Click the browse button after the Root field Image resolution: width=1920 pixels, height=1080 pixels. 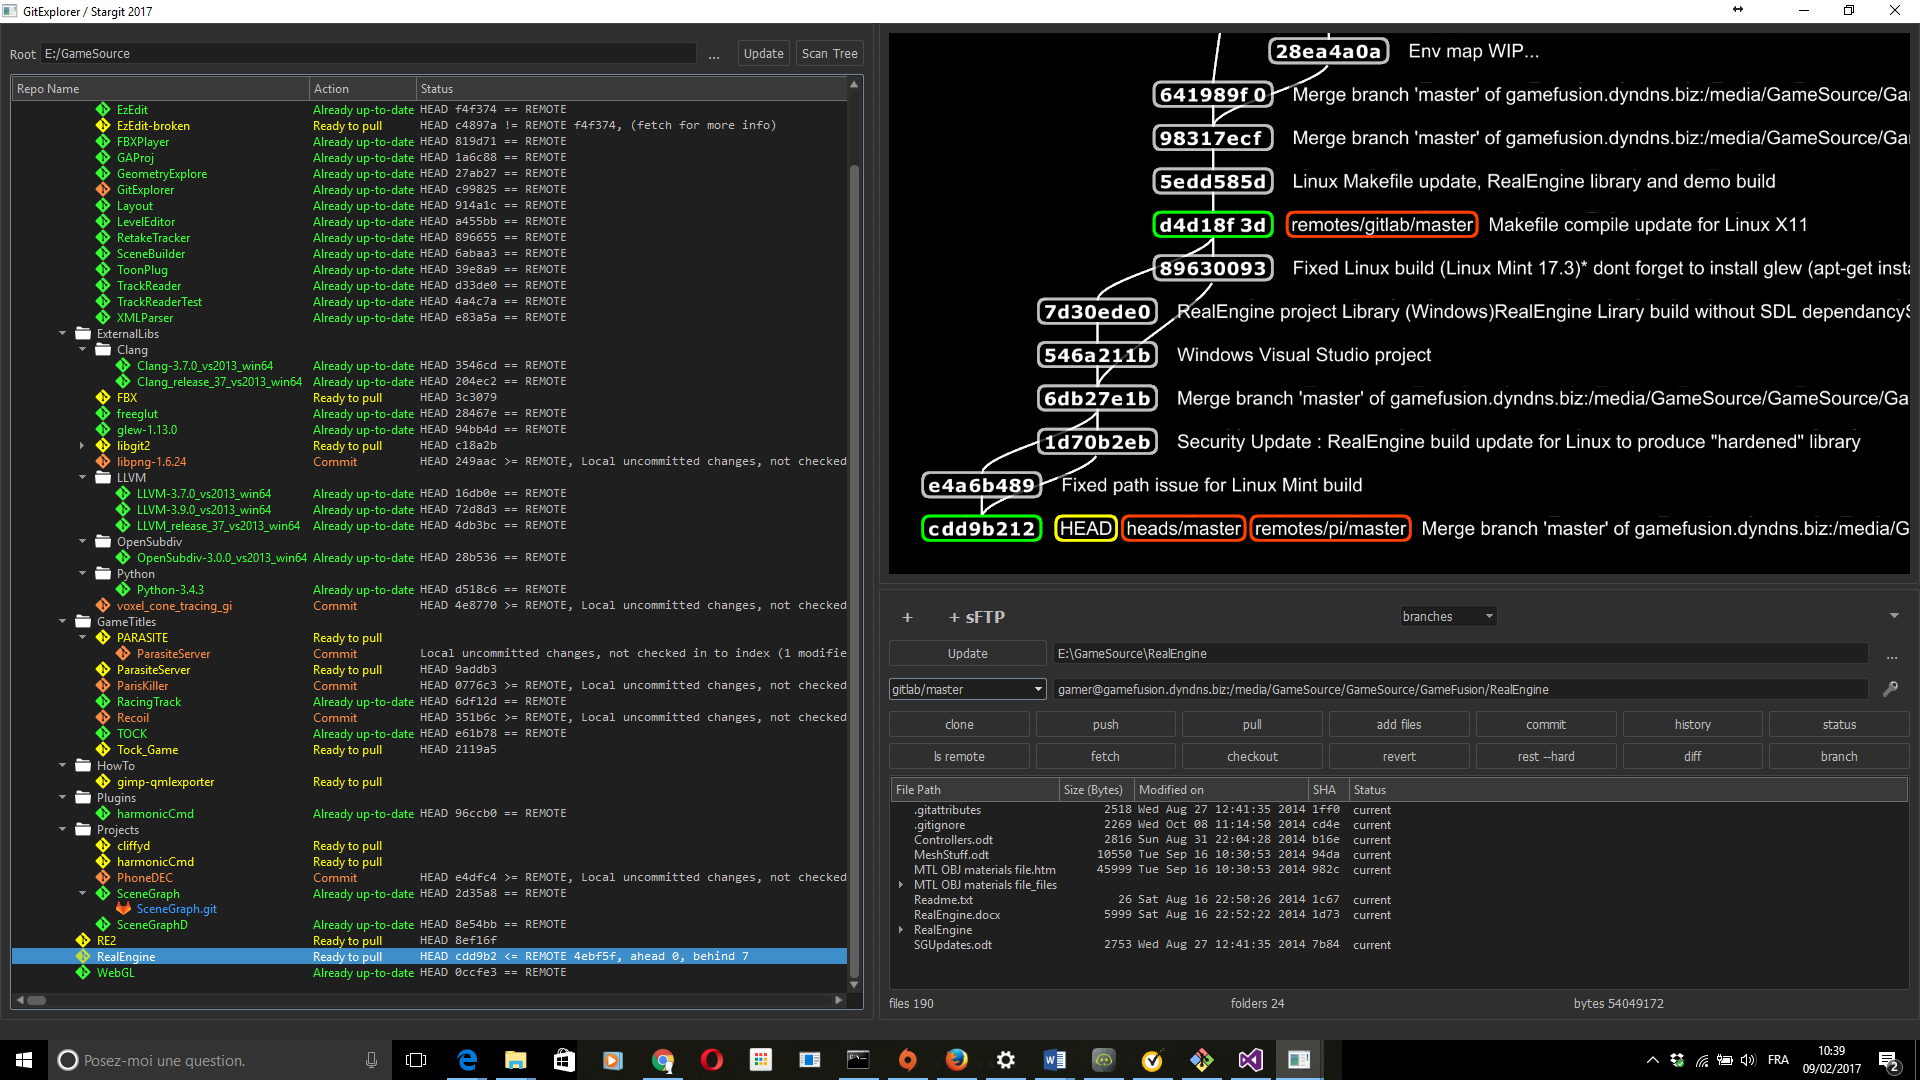point(714,55)
